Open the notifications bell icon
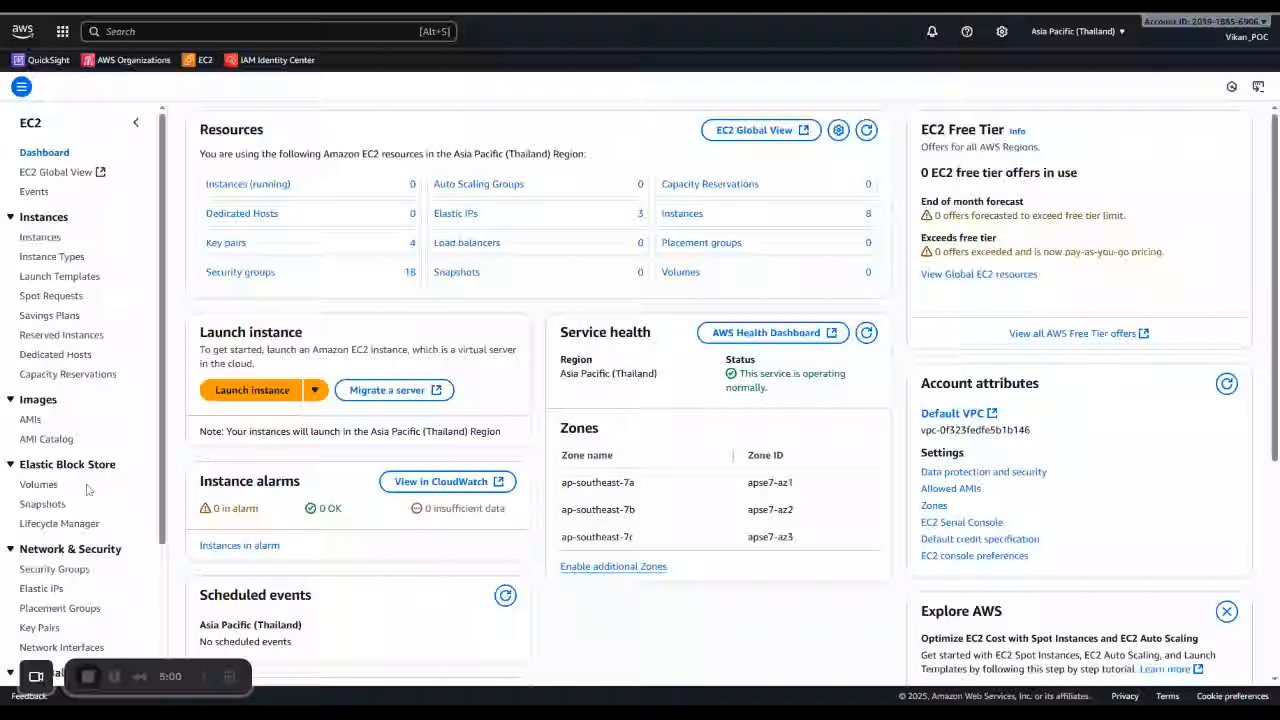The width and height of the screenshot is (1280, 720). click(x=932, y=31)
